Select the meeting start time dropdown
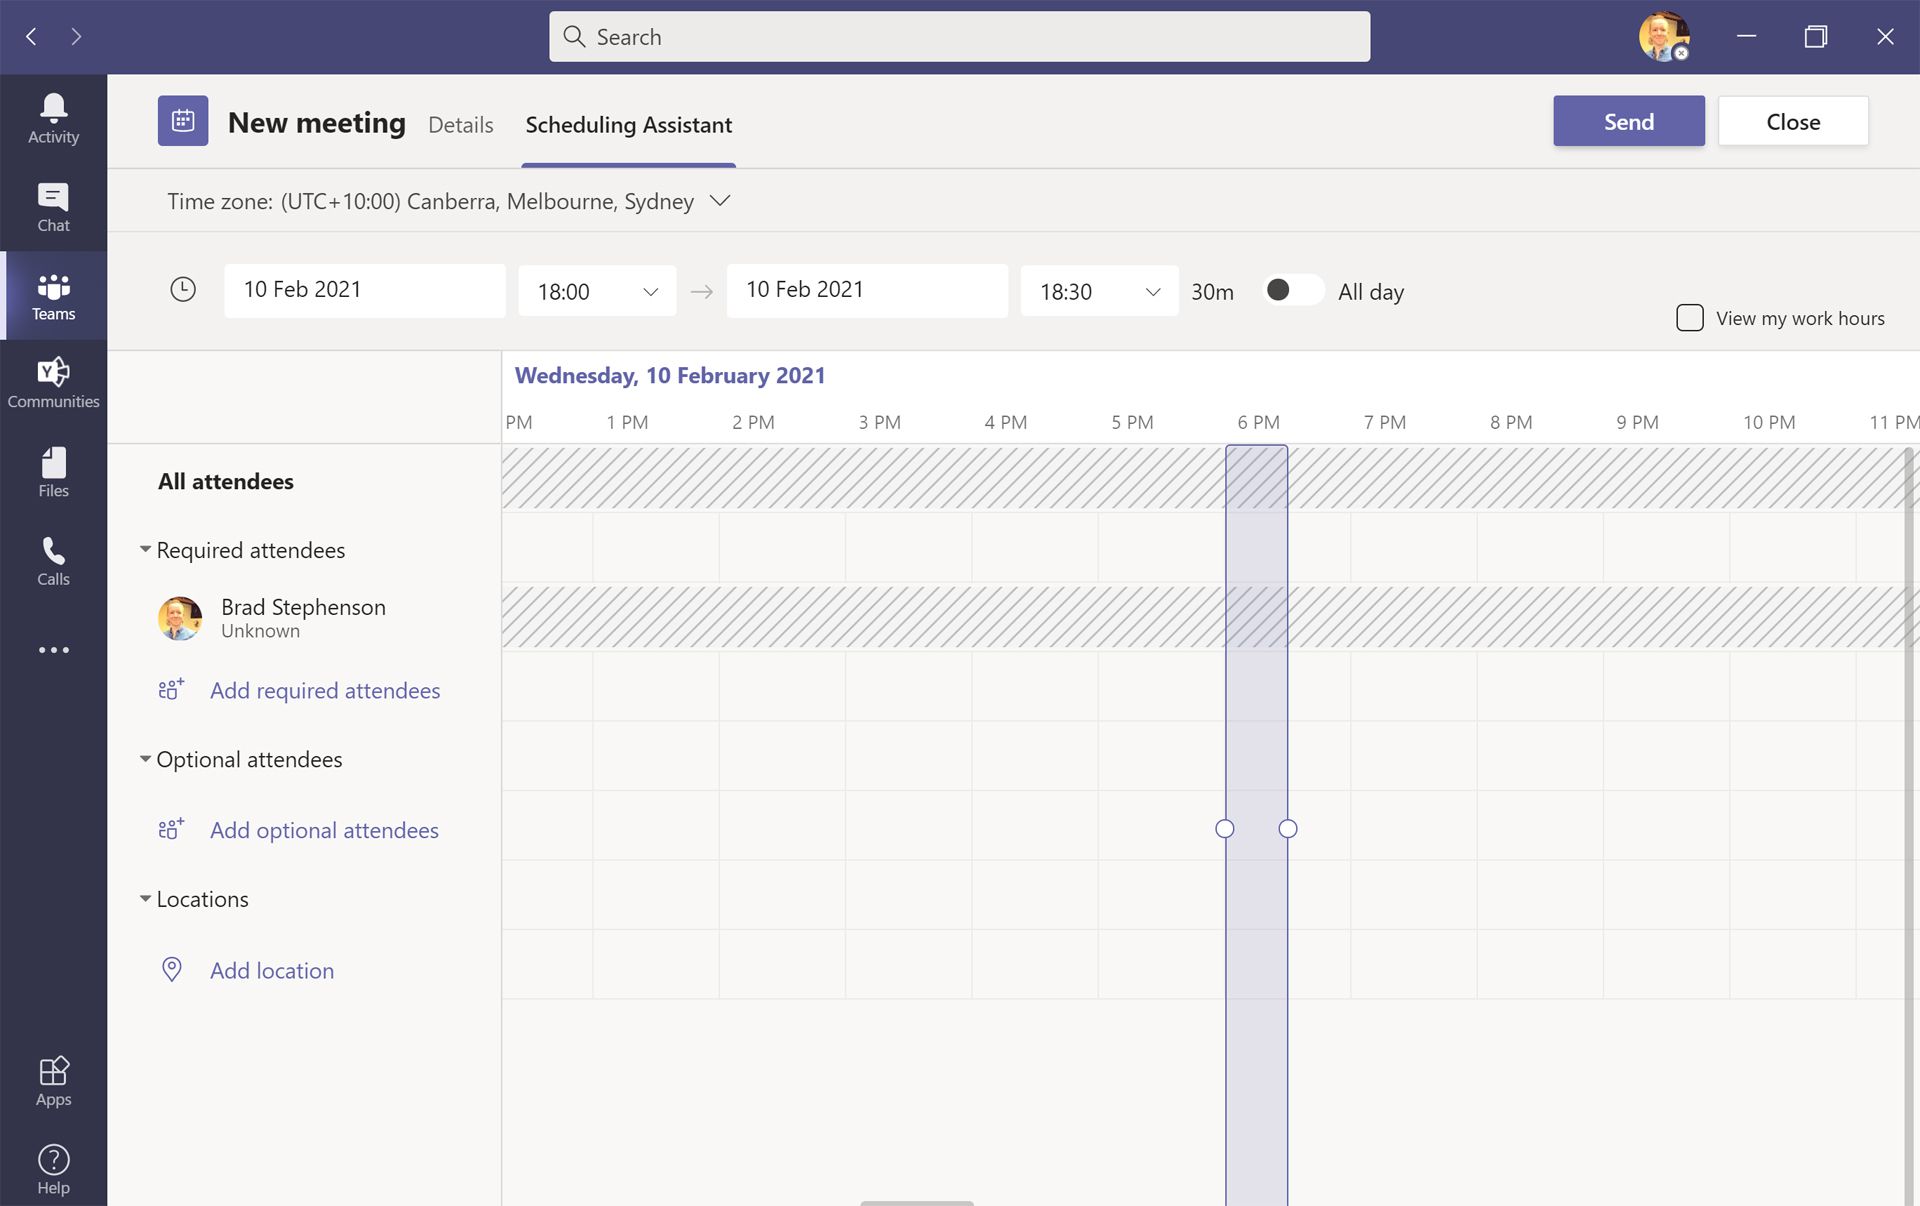The width and height of the screenshot is (1920, 1206). [x=596, y=290]
